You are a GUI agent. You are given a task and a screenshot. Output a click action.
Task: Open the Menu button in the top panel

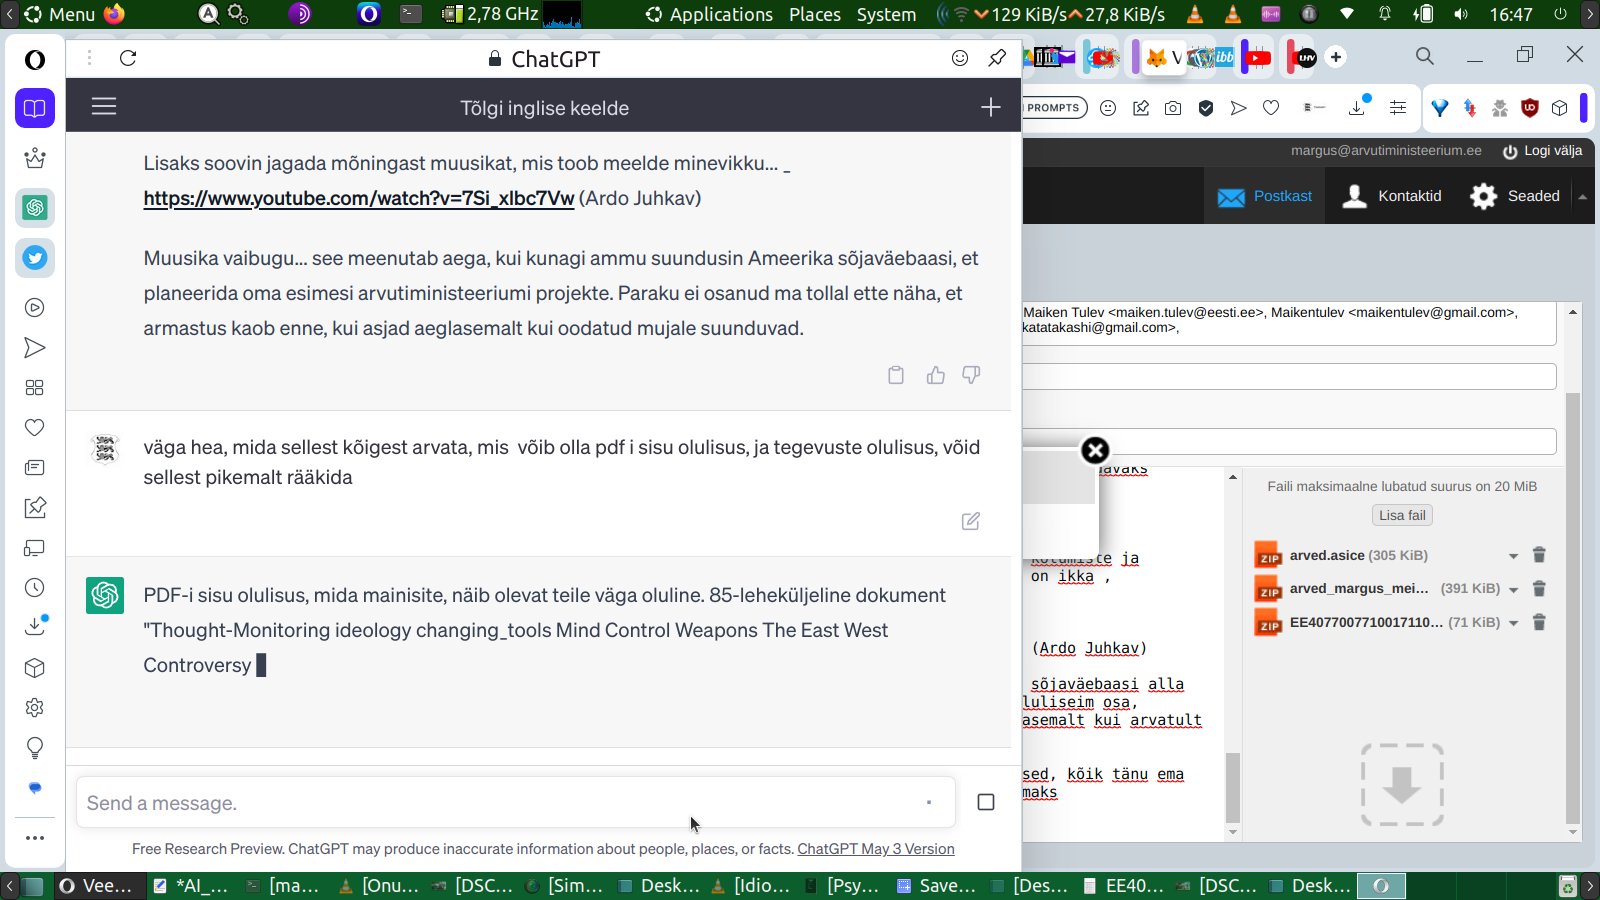(58, 14)
